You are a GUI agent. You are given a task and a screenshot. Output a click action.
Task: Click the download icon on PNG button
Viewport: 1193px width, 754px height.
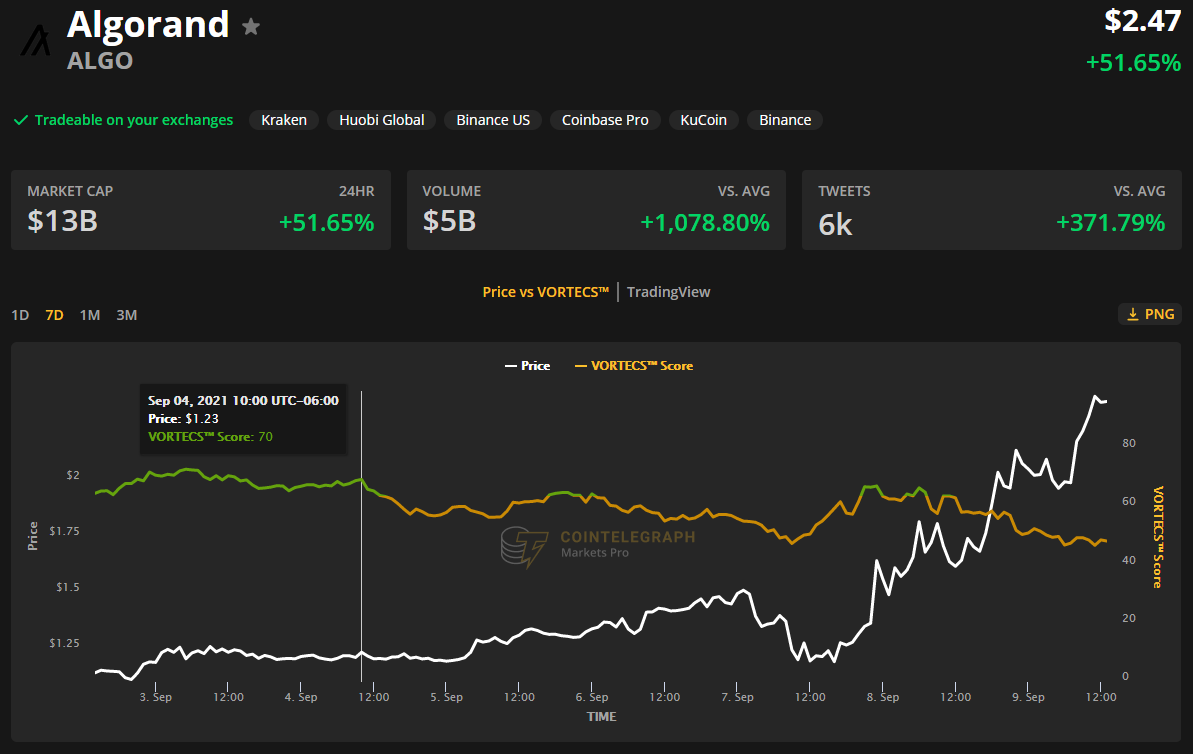pos(1133,314)
